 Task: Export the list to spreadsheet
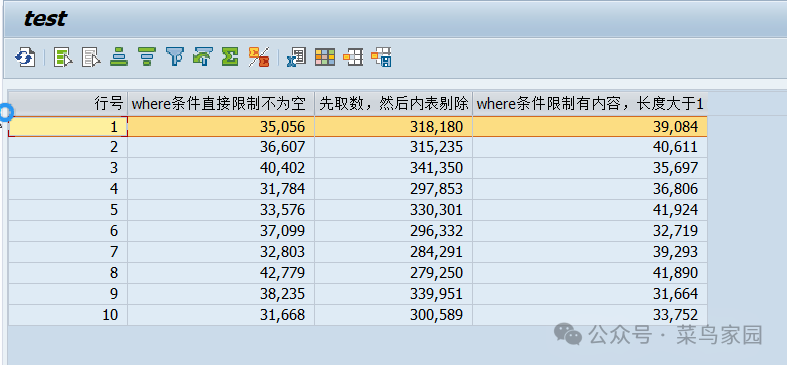(296, 57)
